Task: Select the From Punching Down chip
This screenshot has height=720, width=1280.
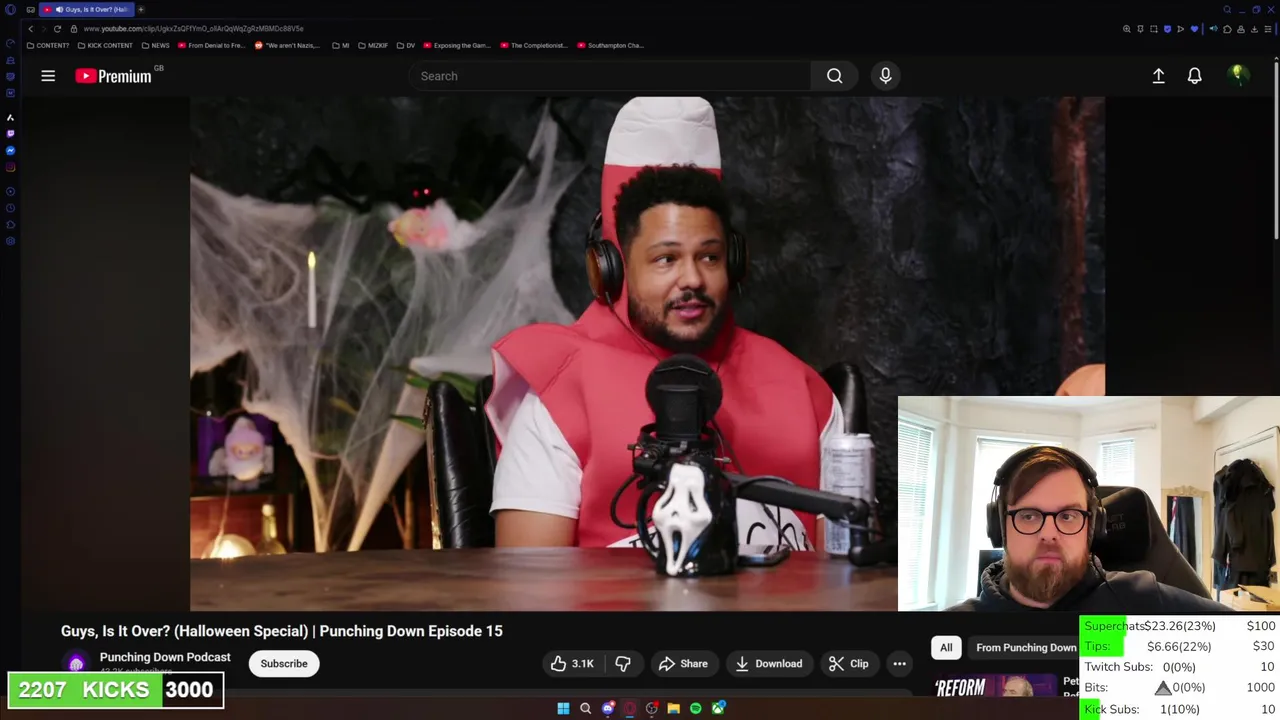Action: tap(1026, 648)
